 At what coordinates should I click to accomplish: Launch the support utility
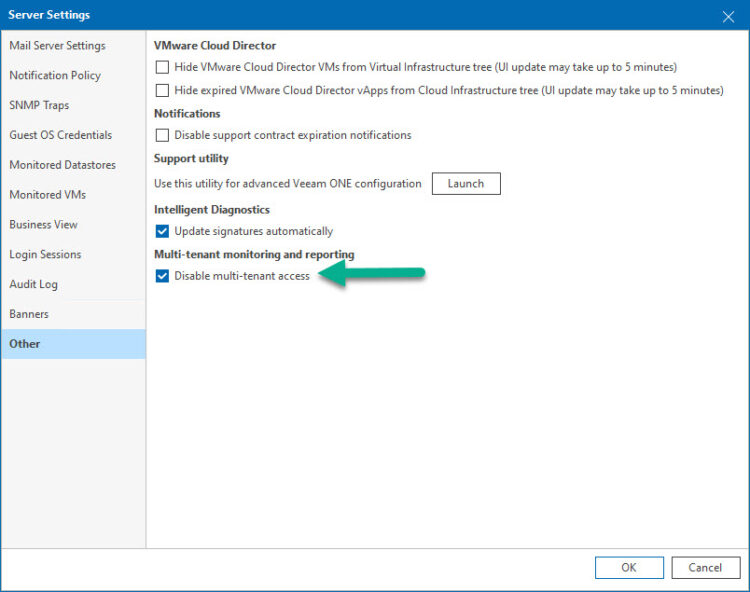coord(466,184)
